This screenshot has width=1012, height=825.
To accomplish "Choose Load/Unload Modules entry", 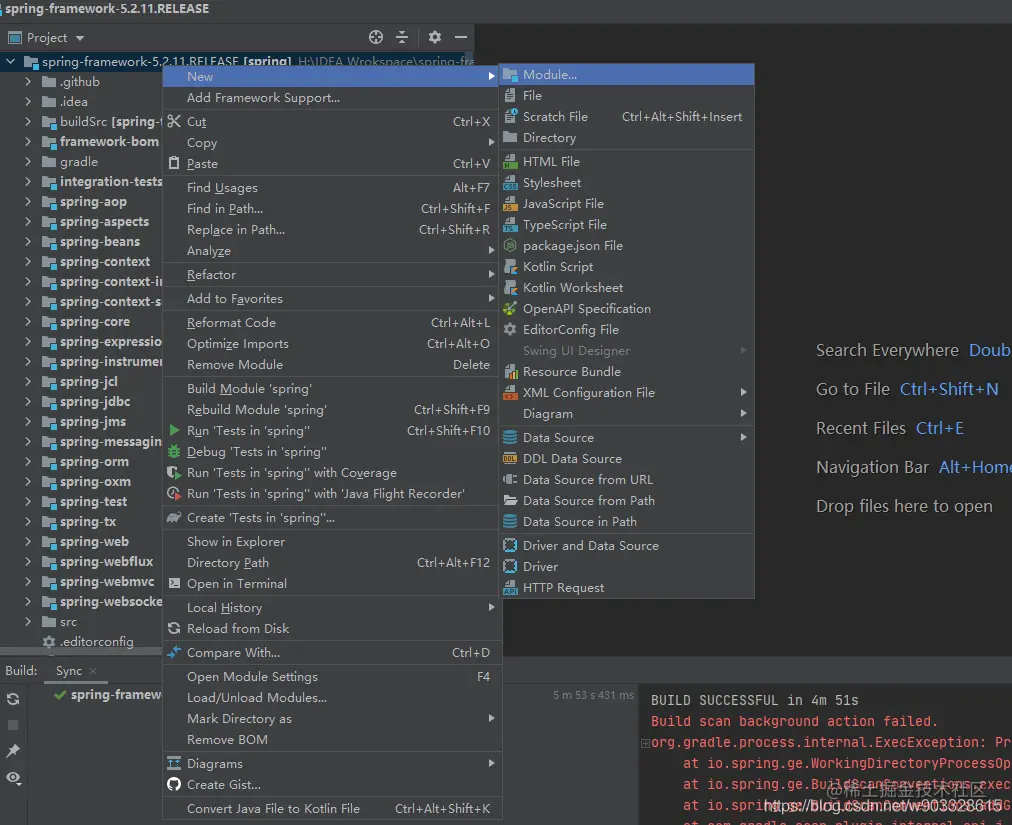I will (330, 698).
